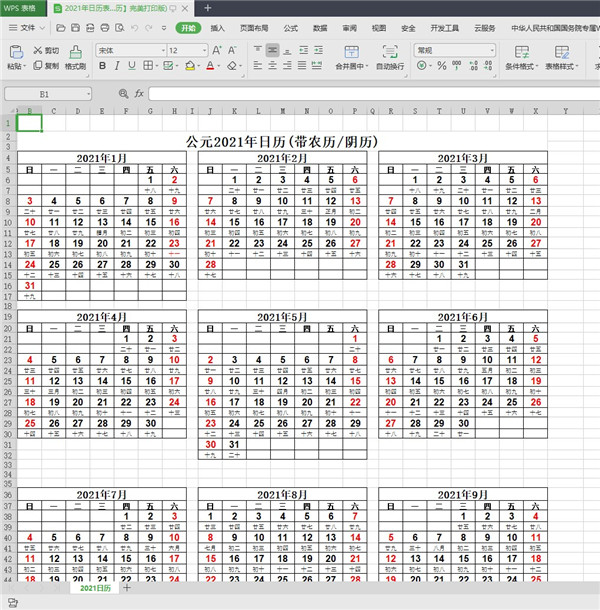Click the Name Box showing B1
The height and width of the screenshot is (610, 600).
(44, 93)
